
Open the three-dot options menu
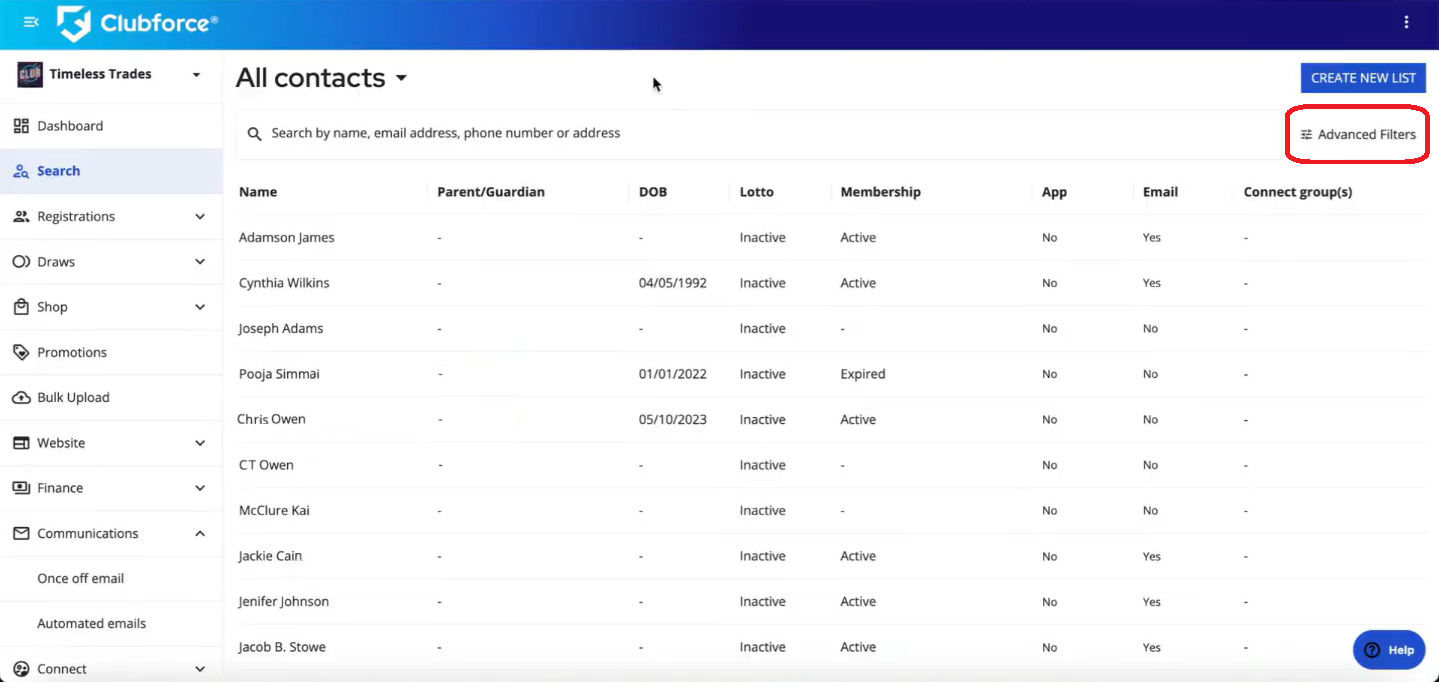[1406, 22]
